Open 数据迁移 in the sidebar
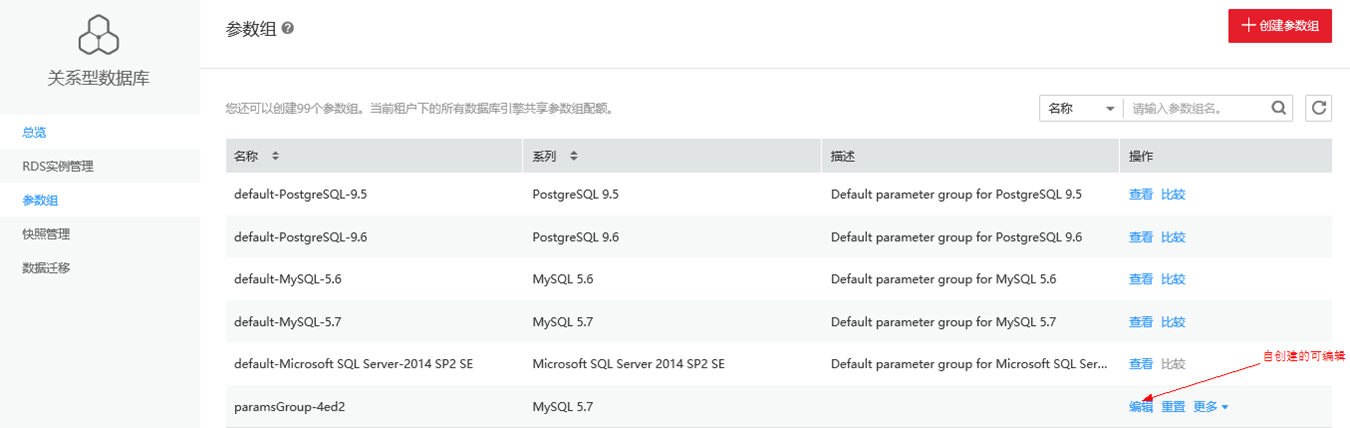The height and width of the screenshot is (428, 1350). (46, 268)
